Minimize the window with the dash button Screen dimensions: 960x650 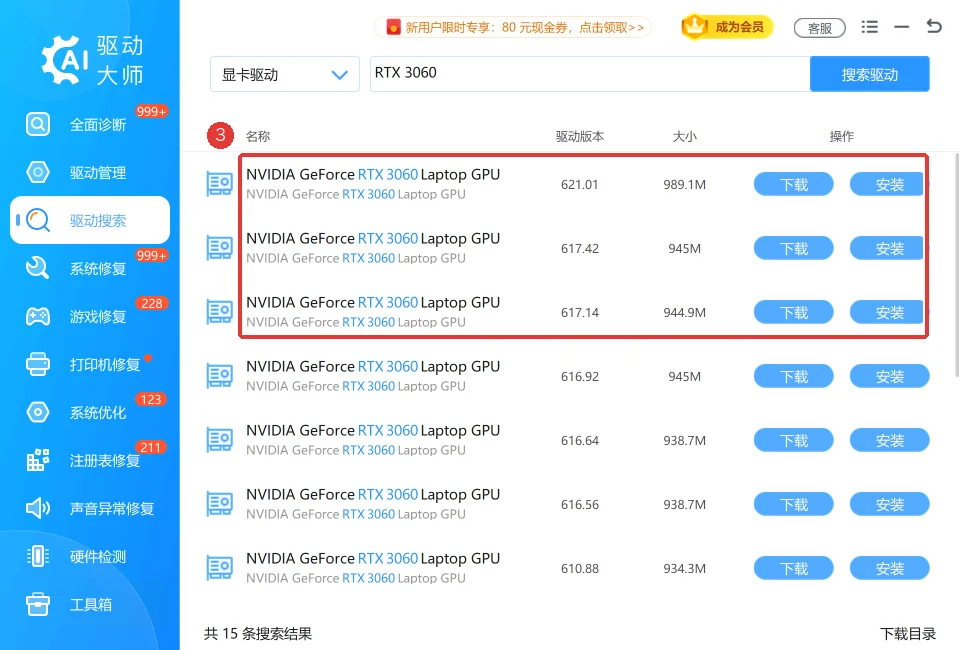pyautogui.click(x=901, y=27)
